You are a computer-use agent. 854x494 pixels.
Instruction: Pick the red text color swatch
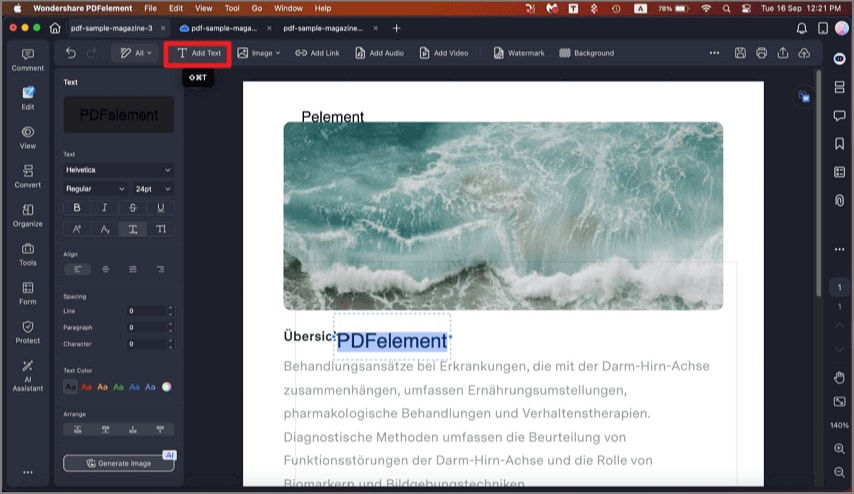(86, 387)
